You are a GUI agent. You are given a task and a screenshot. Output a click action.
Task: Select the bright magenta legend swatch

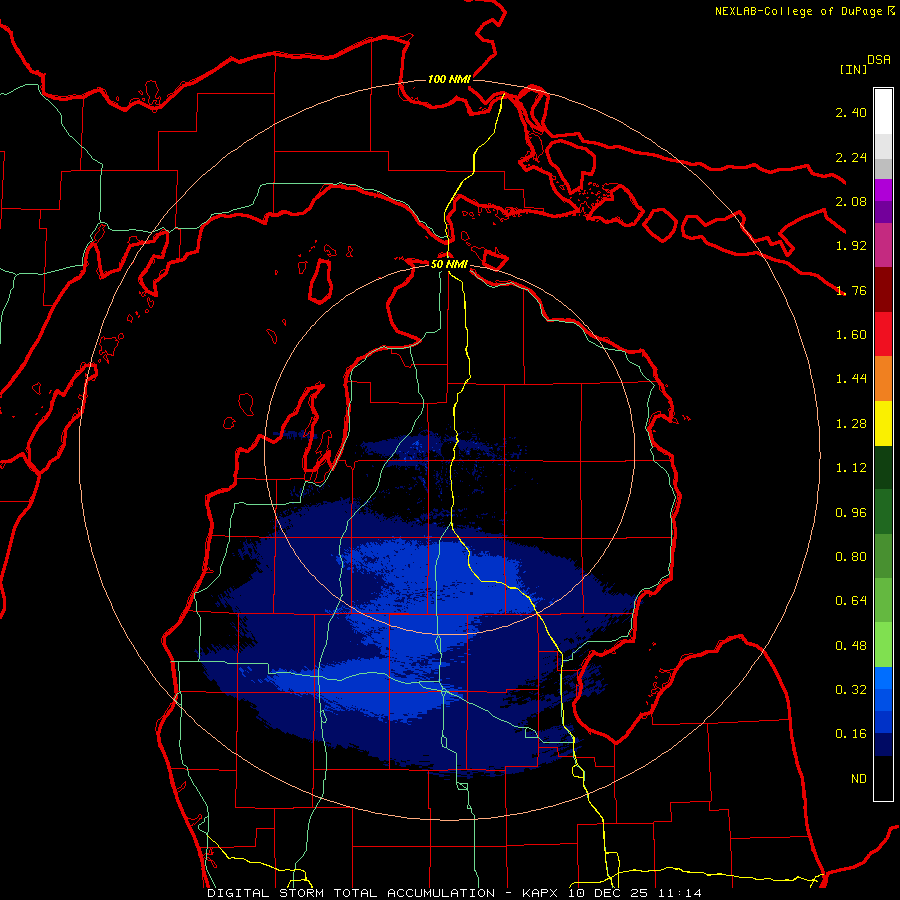(x=883, y=190)
